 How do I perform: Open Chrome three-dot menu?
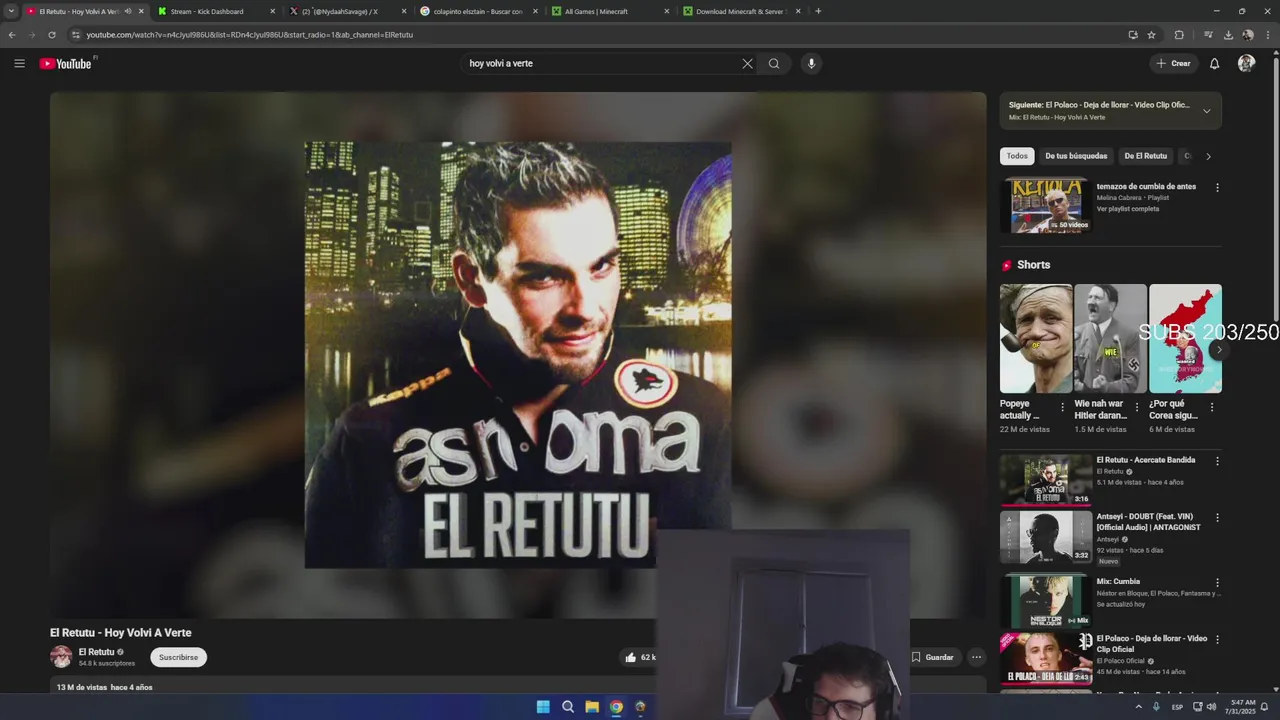click(x=1268, y=34)
